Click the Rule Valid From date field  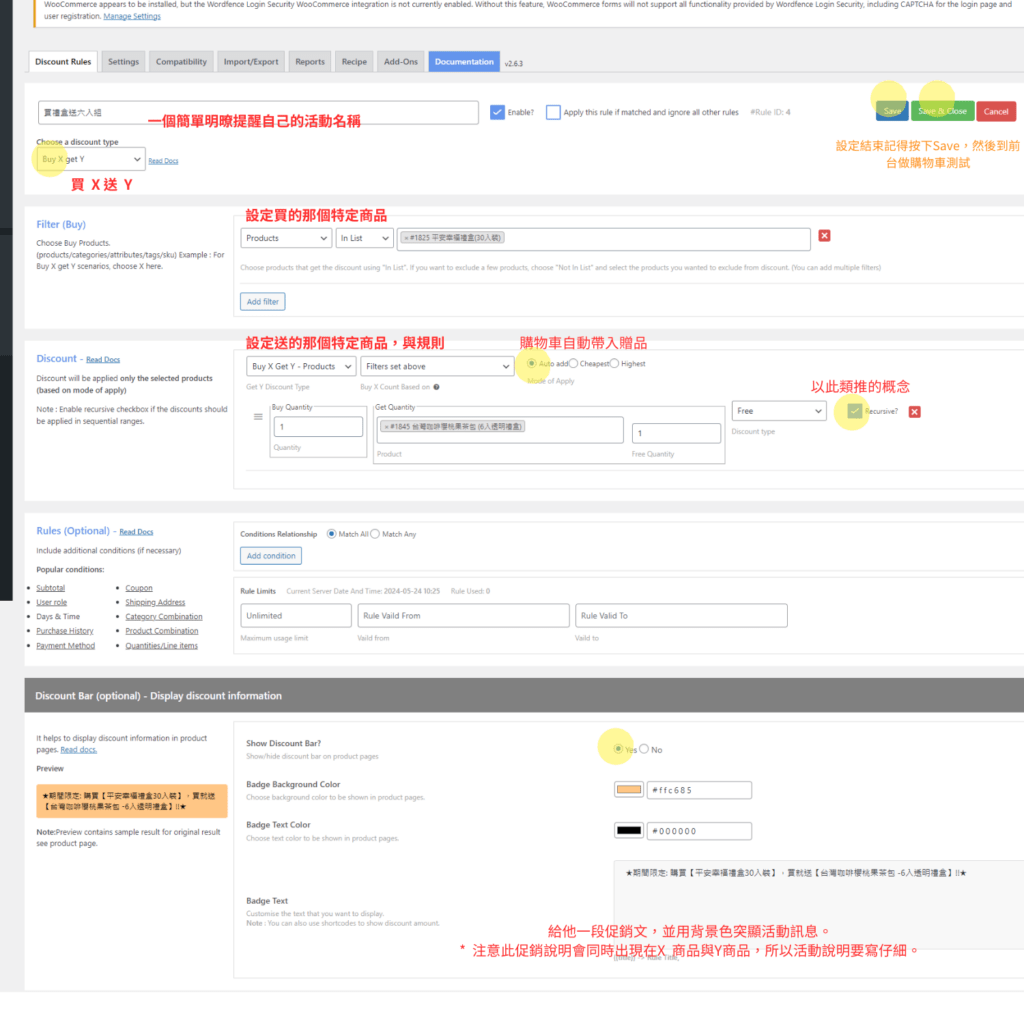coord(463,616)
